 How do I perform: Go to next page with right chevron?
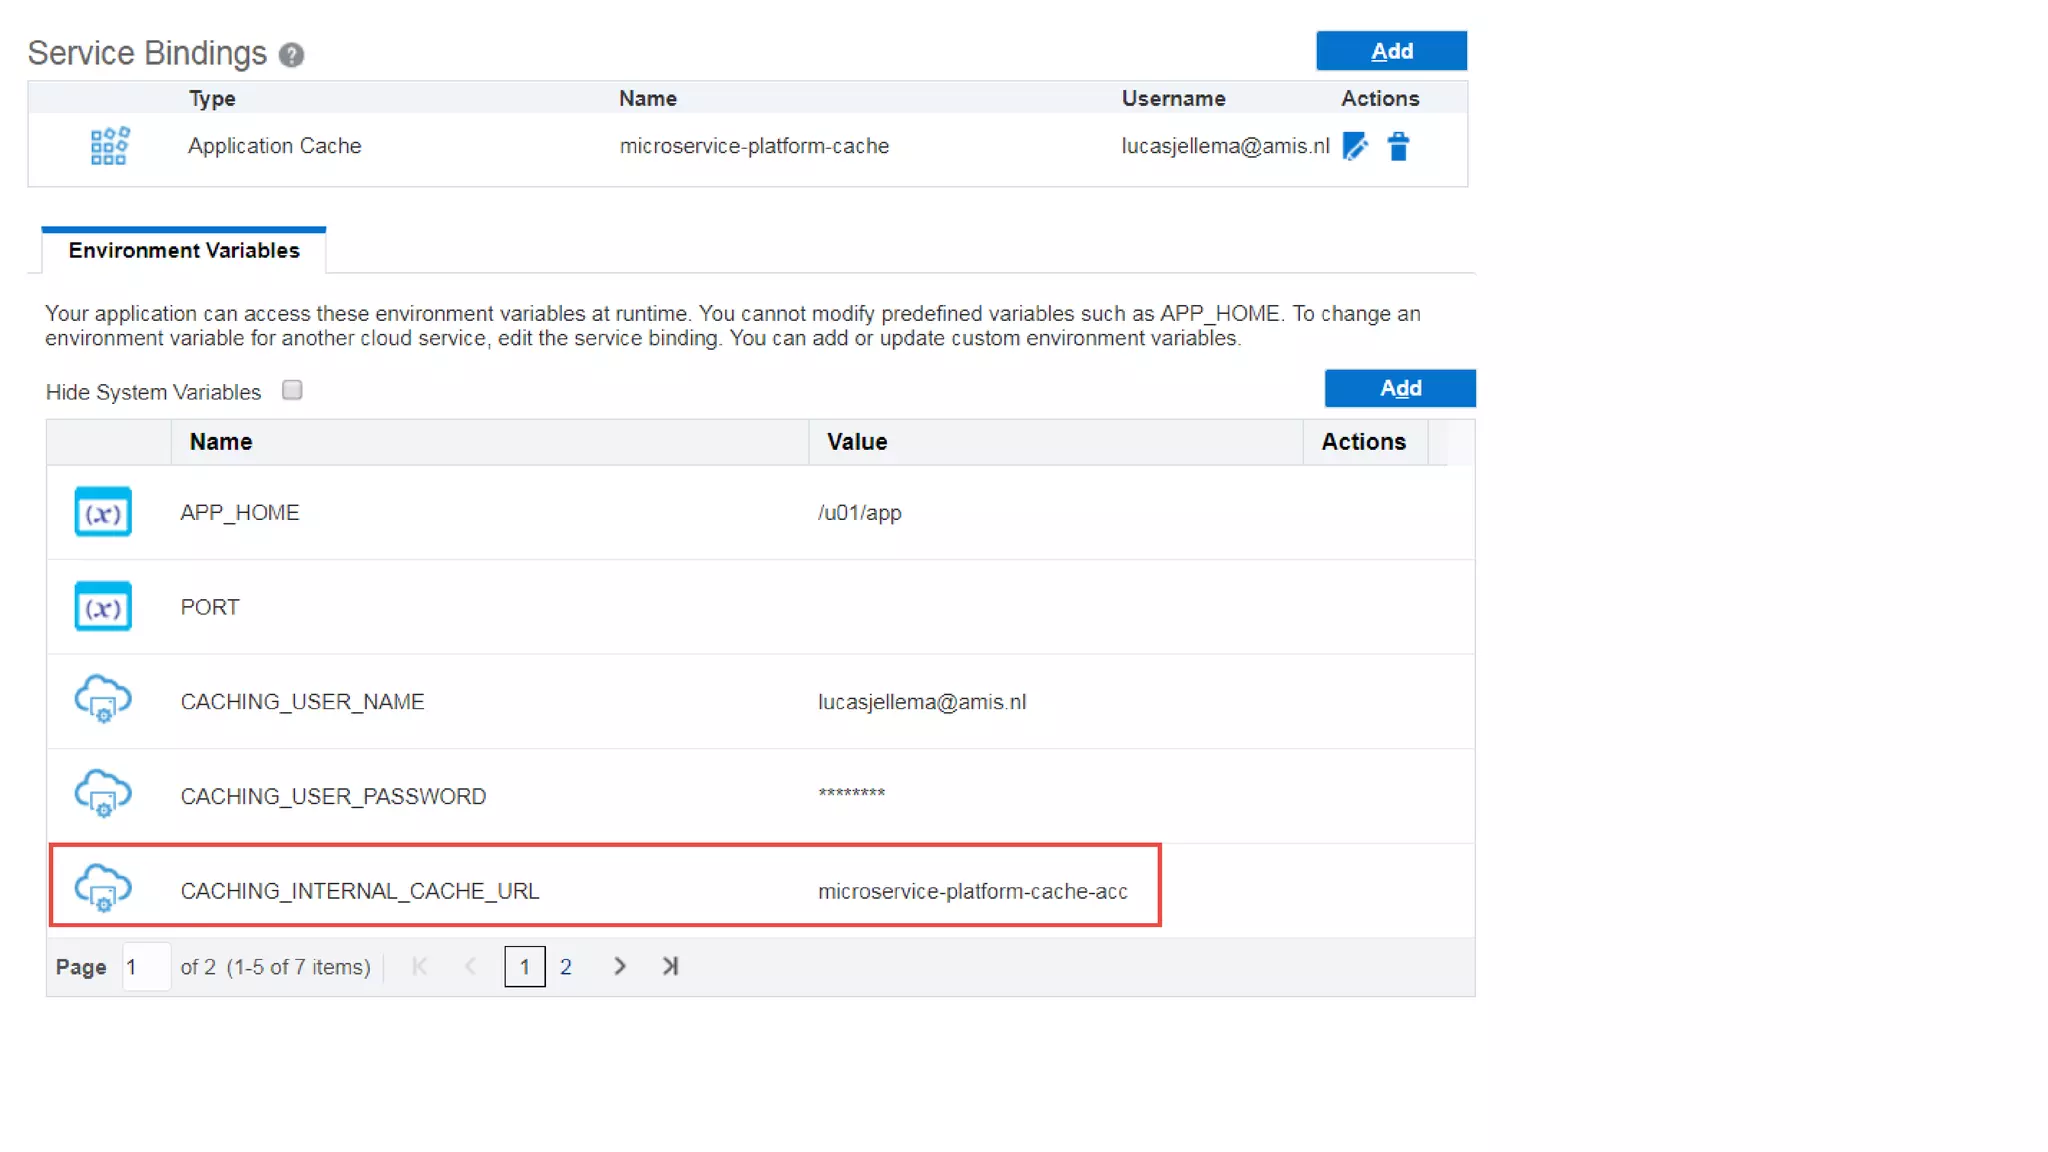(619, 966)
